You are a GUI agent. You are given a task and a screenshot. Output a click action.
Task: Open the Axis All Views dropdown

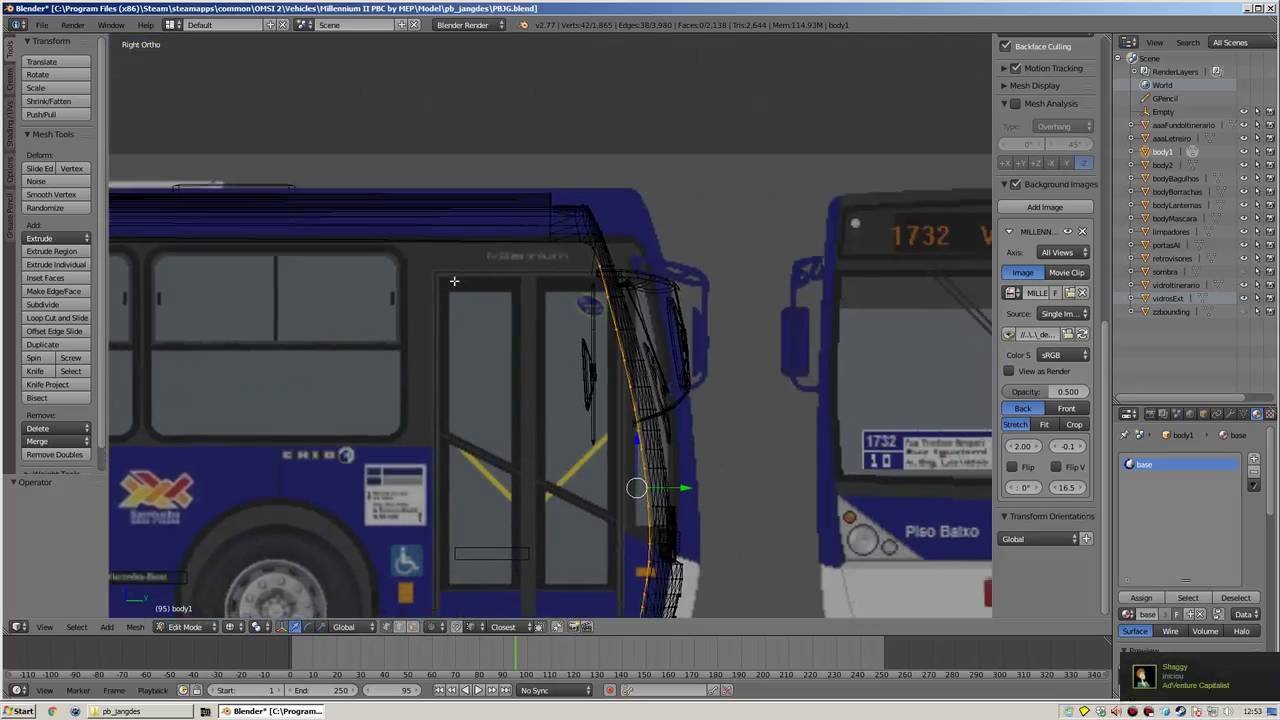click(x=1063, y=253)
